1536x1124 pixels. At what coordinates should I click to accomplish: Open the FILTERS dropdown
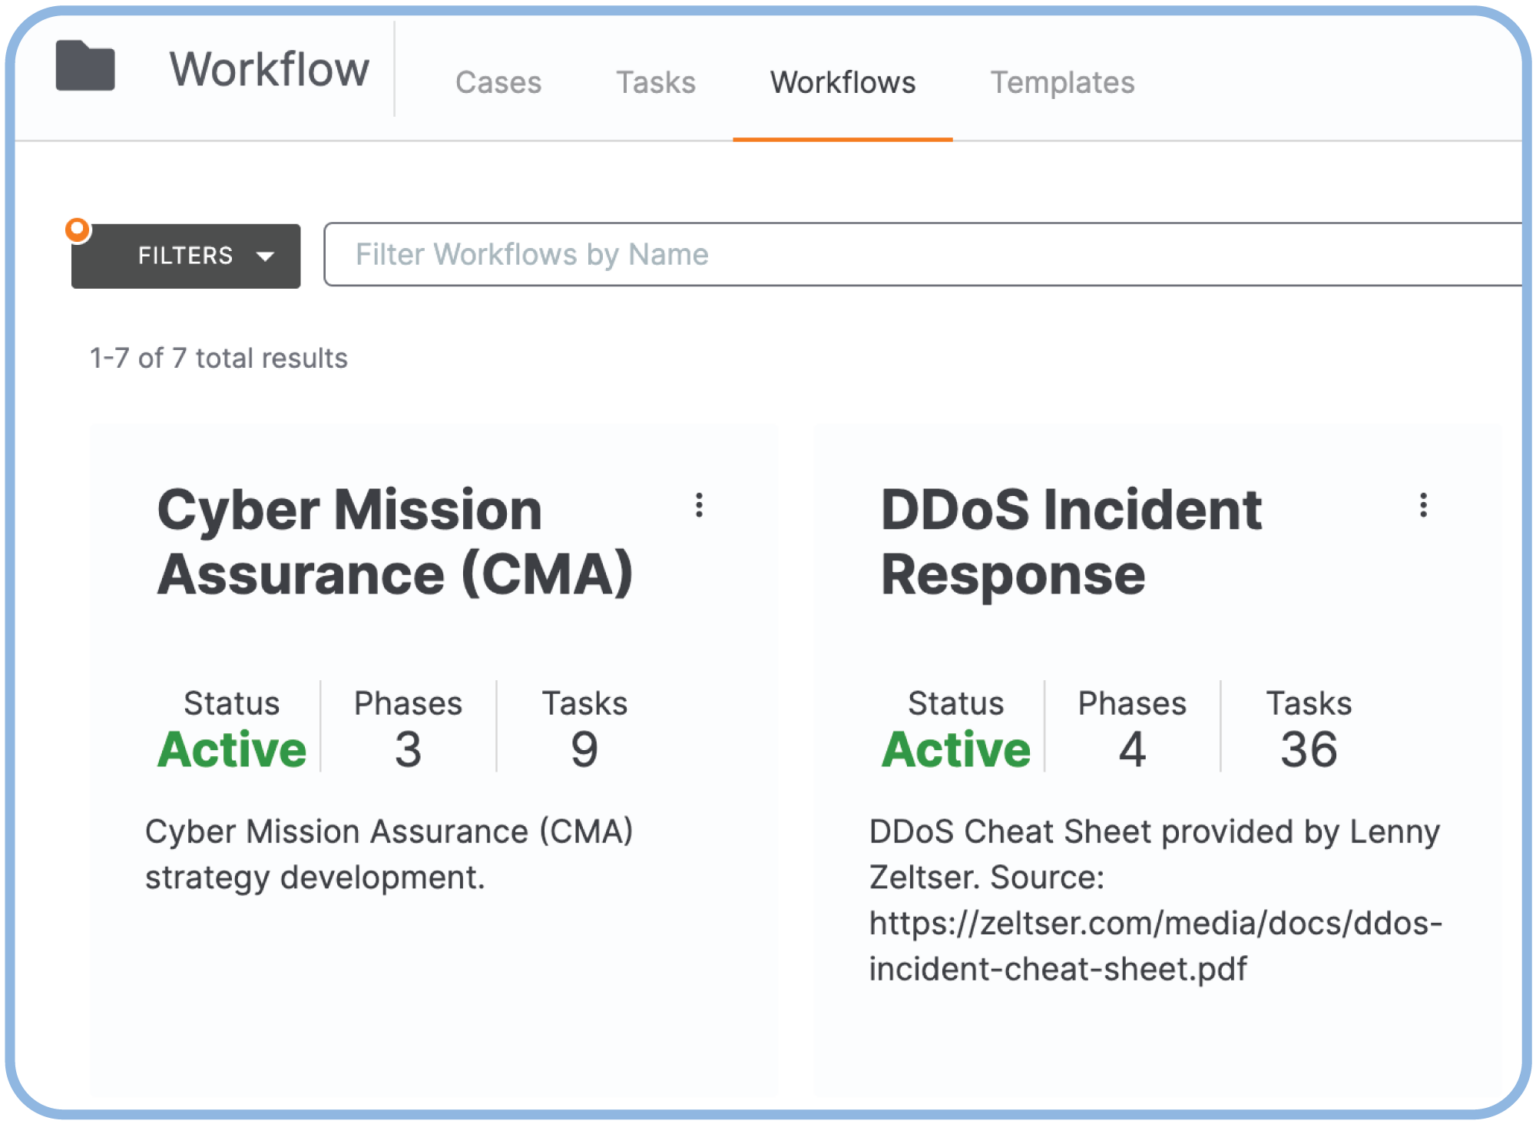(x=185, y=256)
